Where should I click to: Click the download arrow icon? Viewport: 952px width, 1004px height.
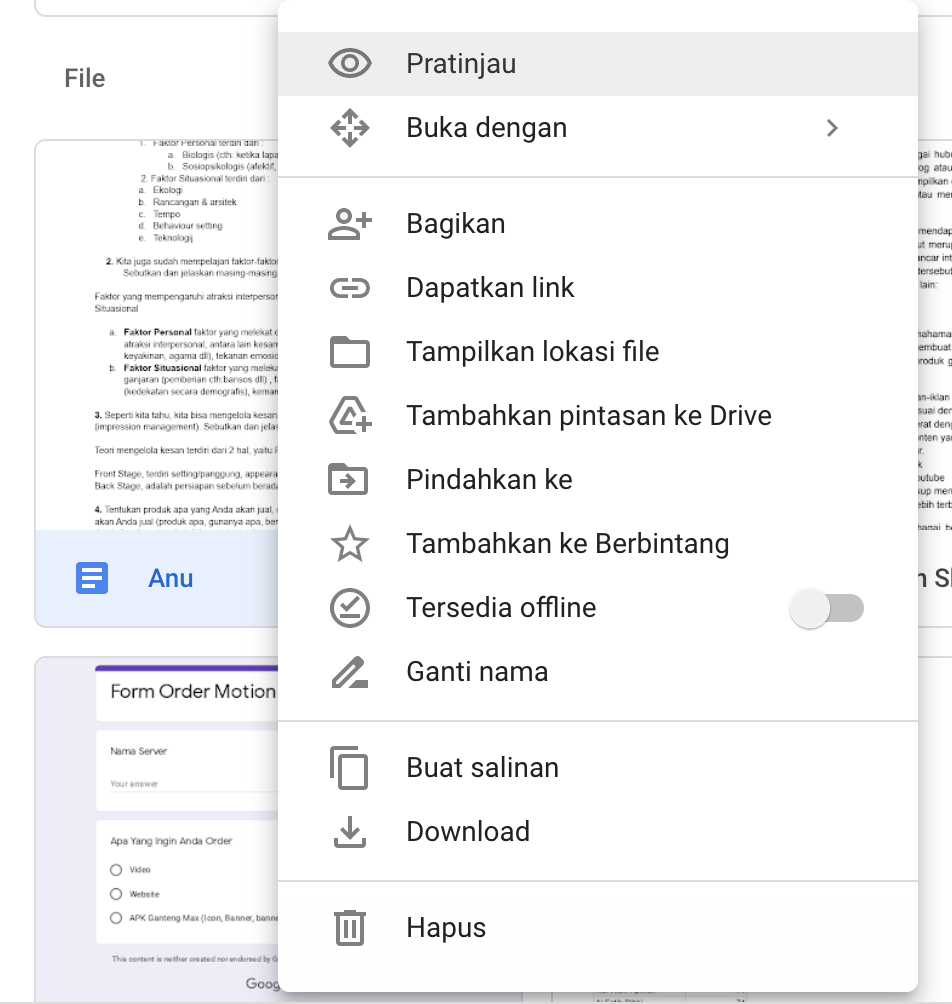[x=349, y=832]
